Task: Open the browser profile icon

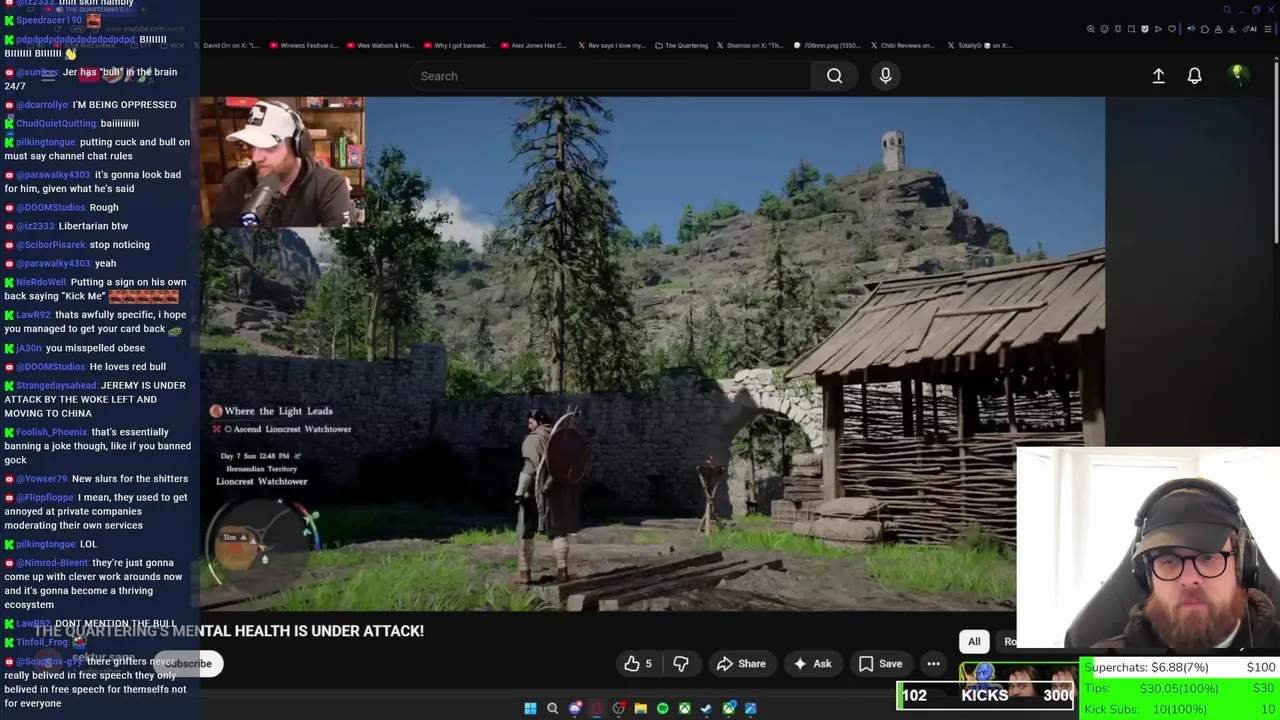Action: coord(1218,30)
